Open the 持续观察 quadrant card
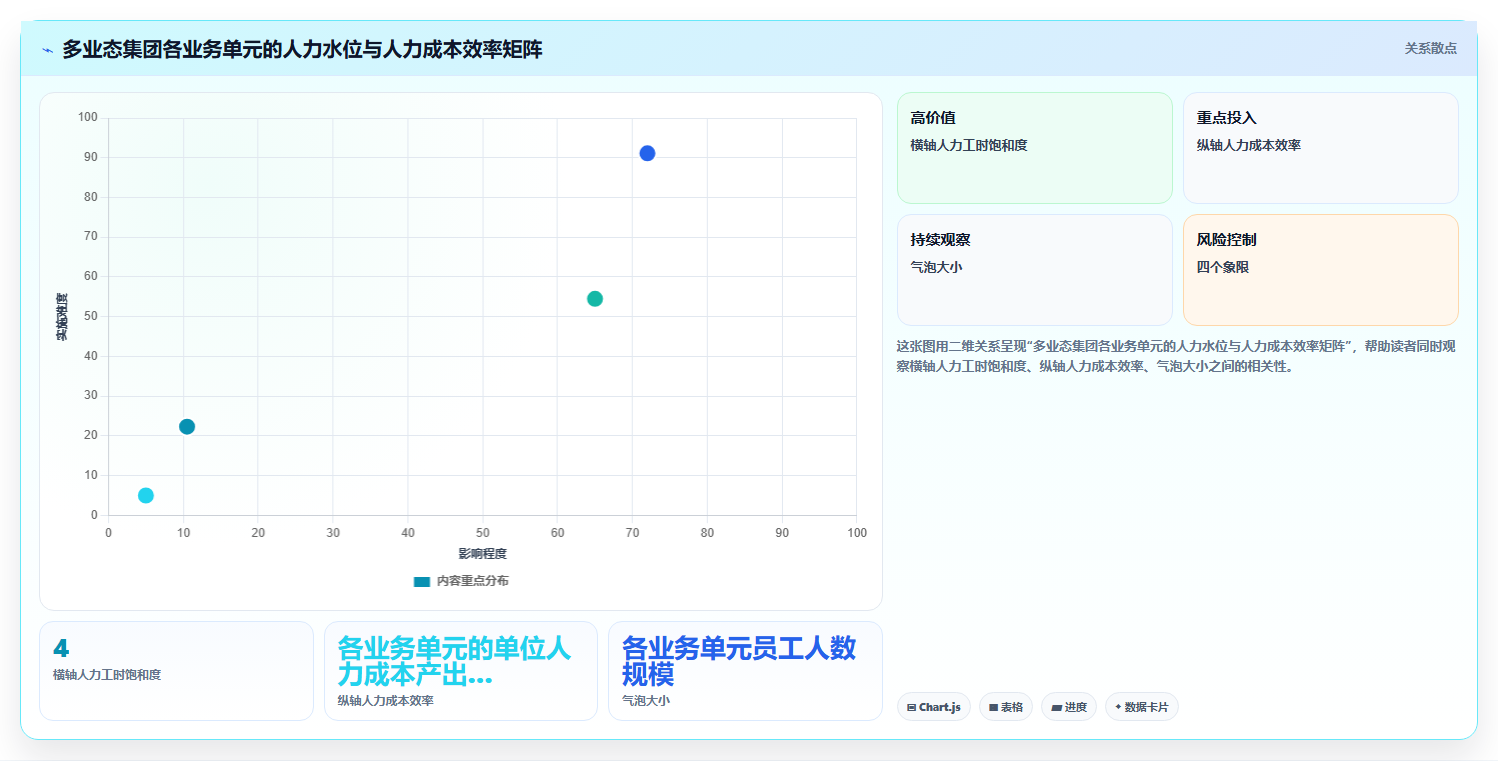 click(x=1034, y=270)
